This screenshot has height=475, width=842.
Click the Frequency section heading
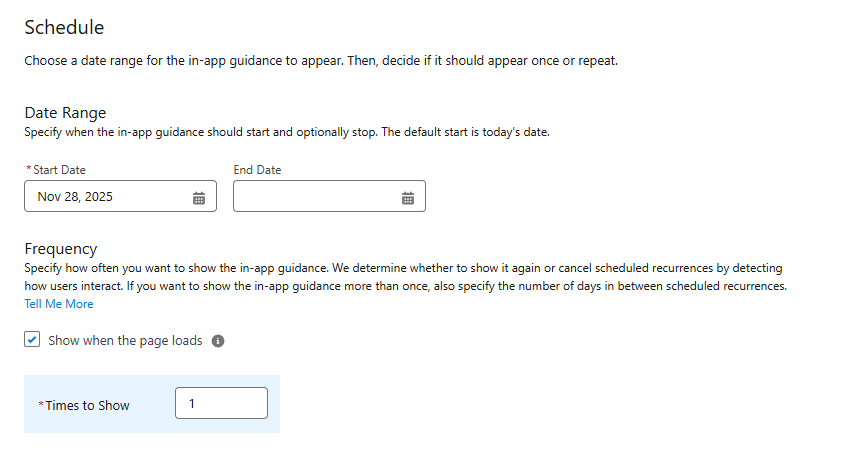pyautogui.click(x=61, y=249)
